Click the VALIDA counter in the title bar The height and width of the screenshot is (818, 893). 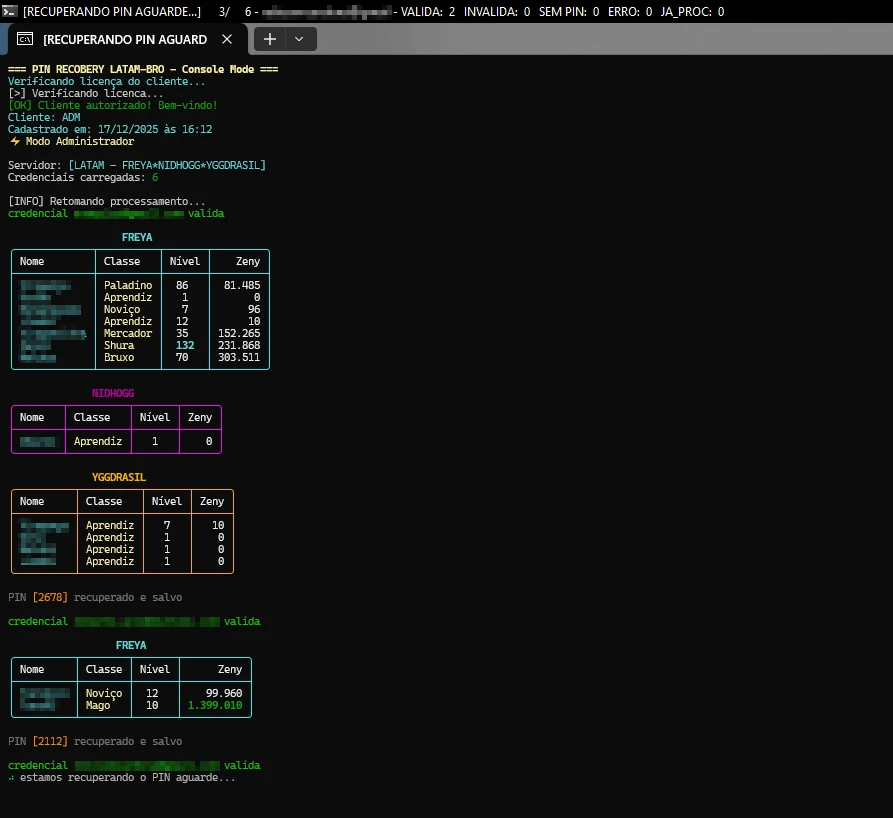click(428, 11)
